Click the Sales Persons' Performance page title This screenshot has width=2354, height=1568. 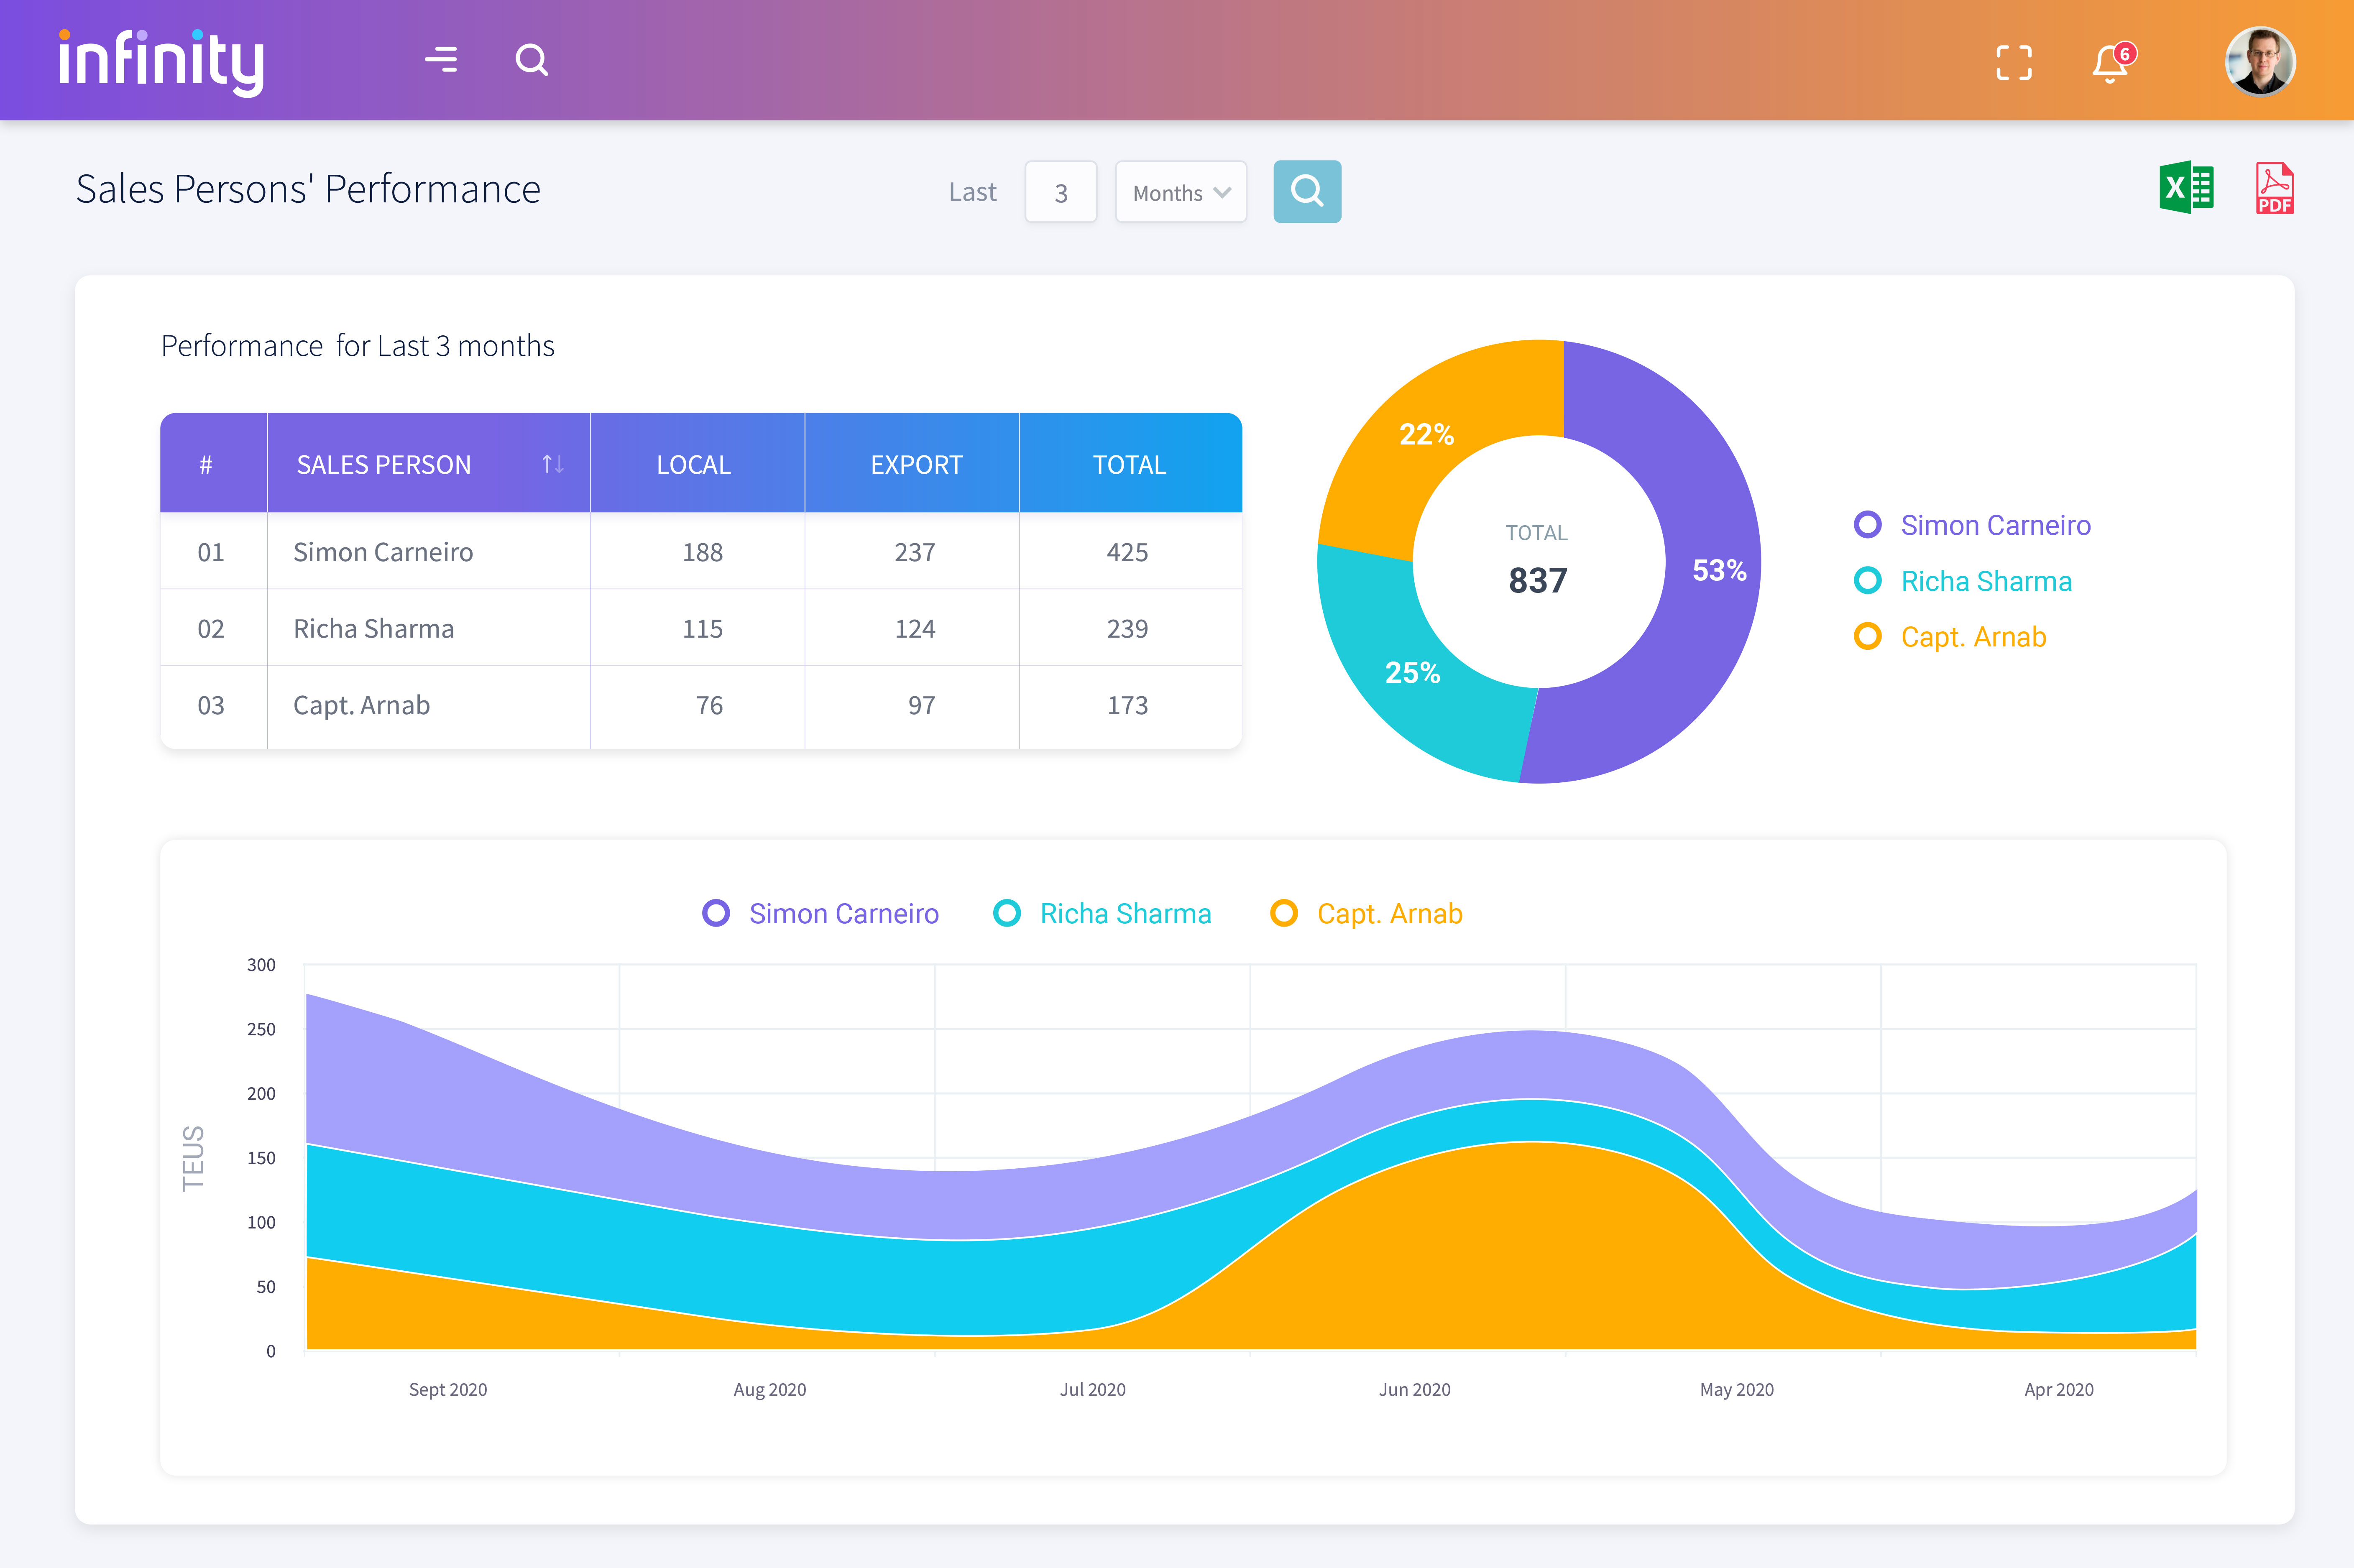pos(308,189)
